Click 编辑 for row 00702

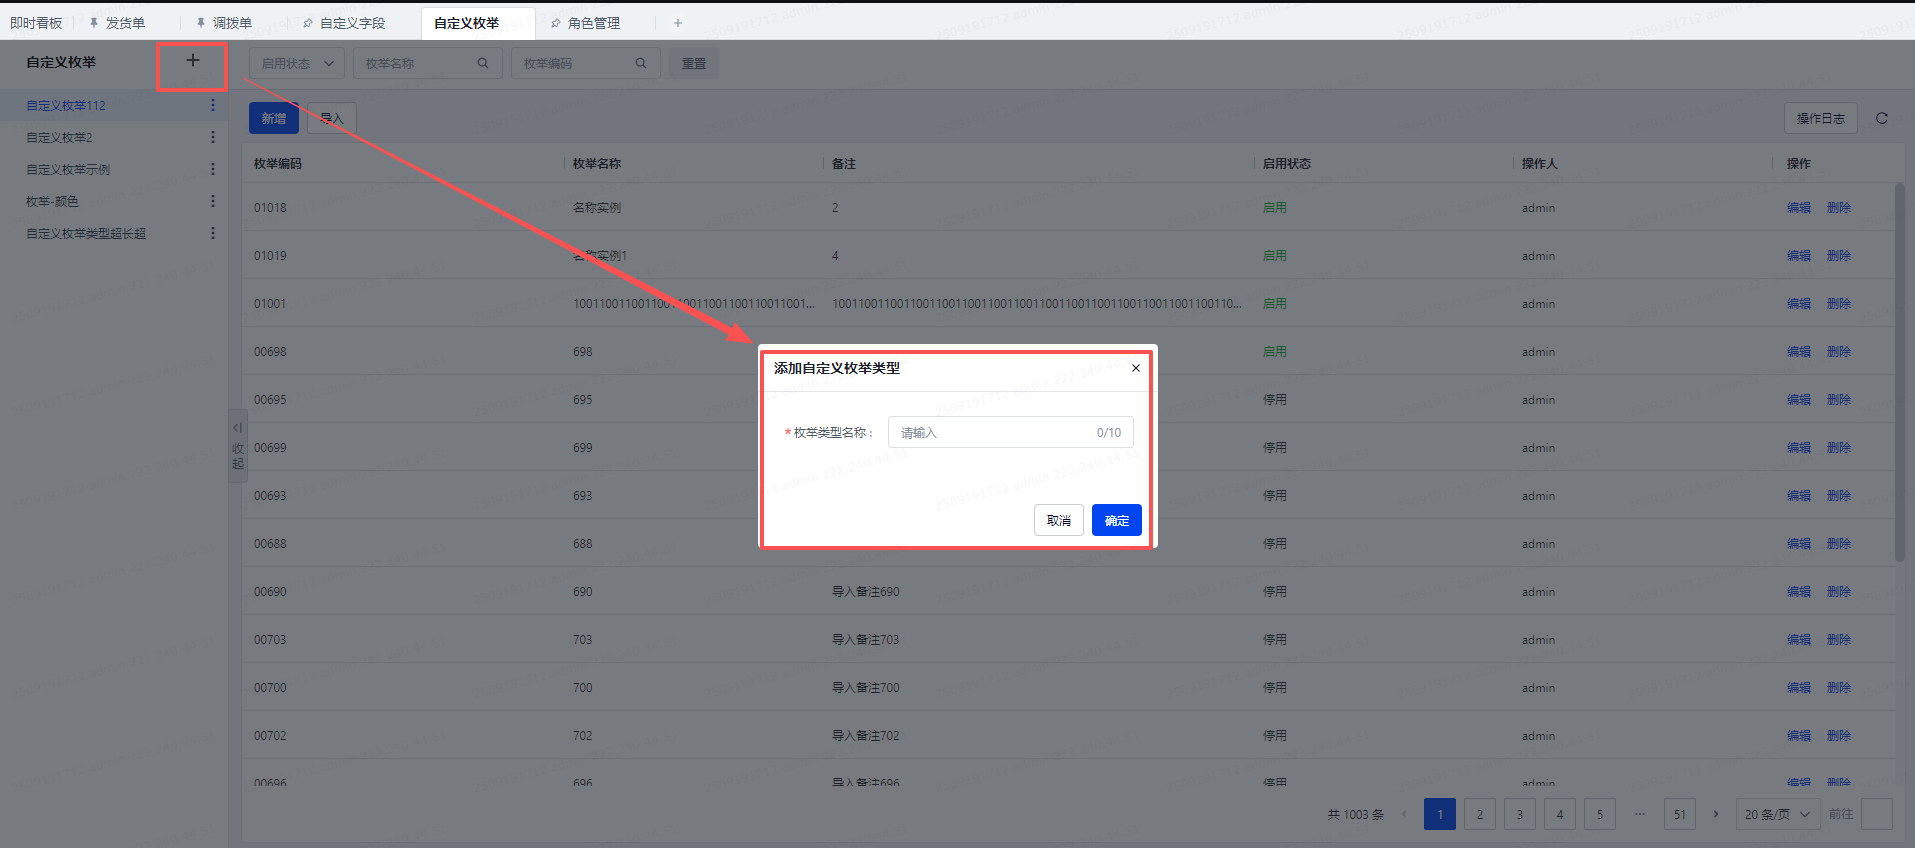(x=1799, y=736)
